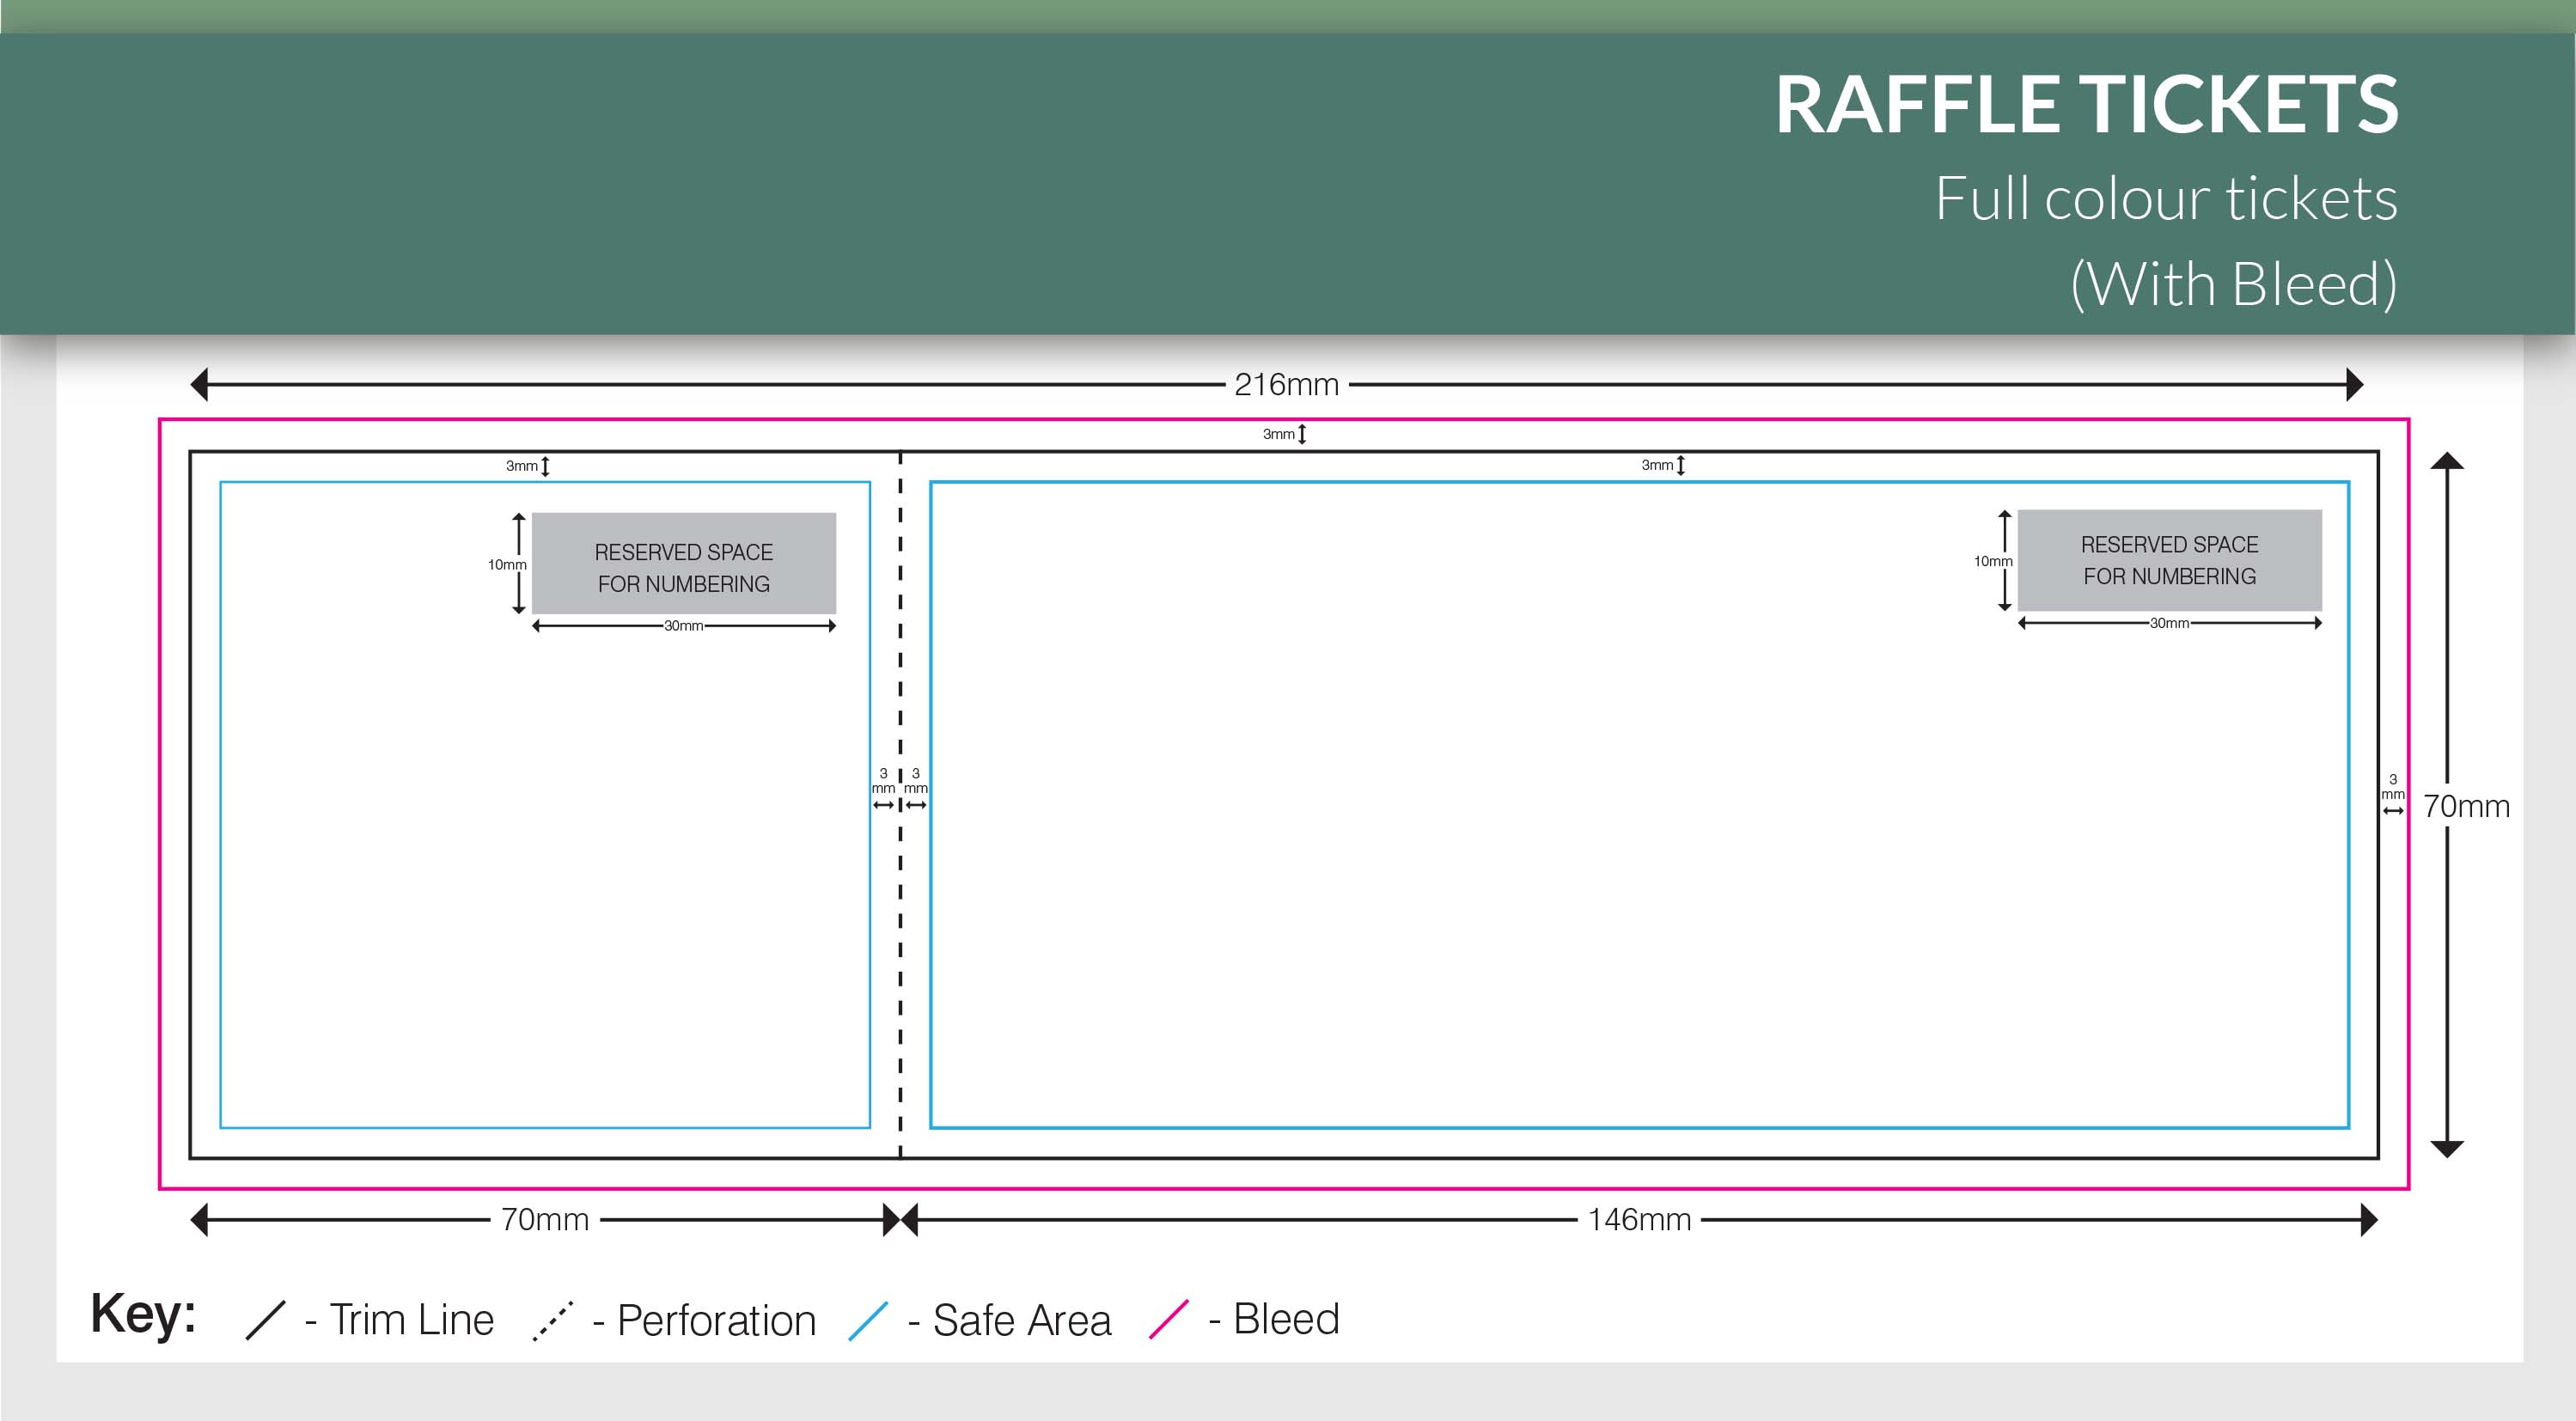Click the 216mm width label
The image size is (2576, 1421).
[1286, 384]
